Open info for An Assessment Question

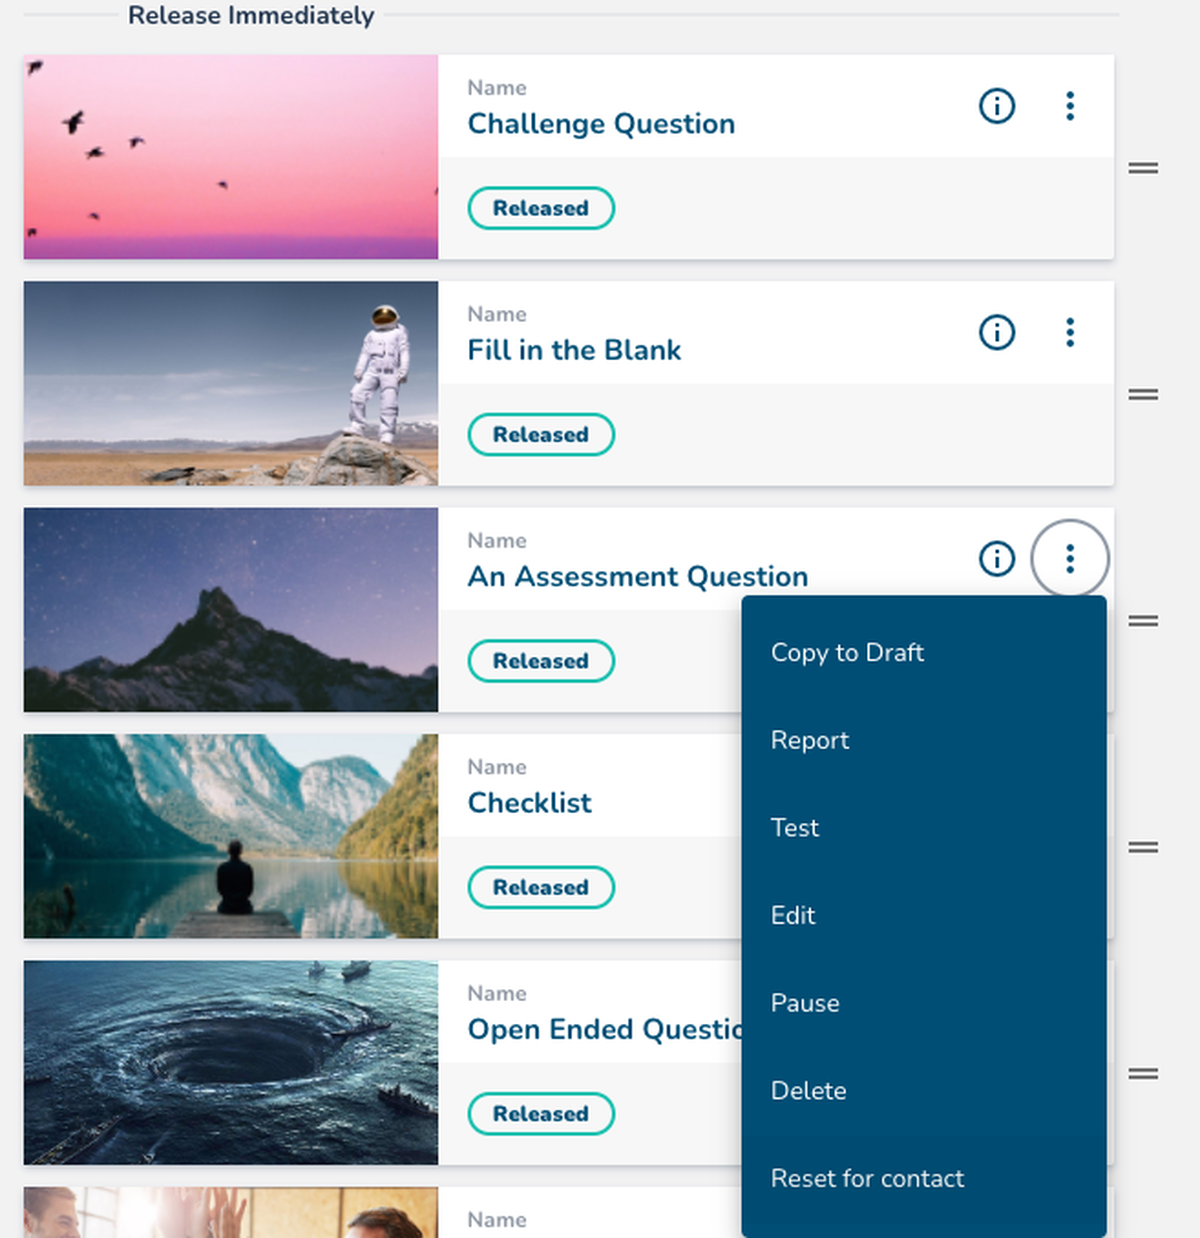pos(996,559)
